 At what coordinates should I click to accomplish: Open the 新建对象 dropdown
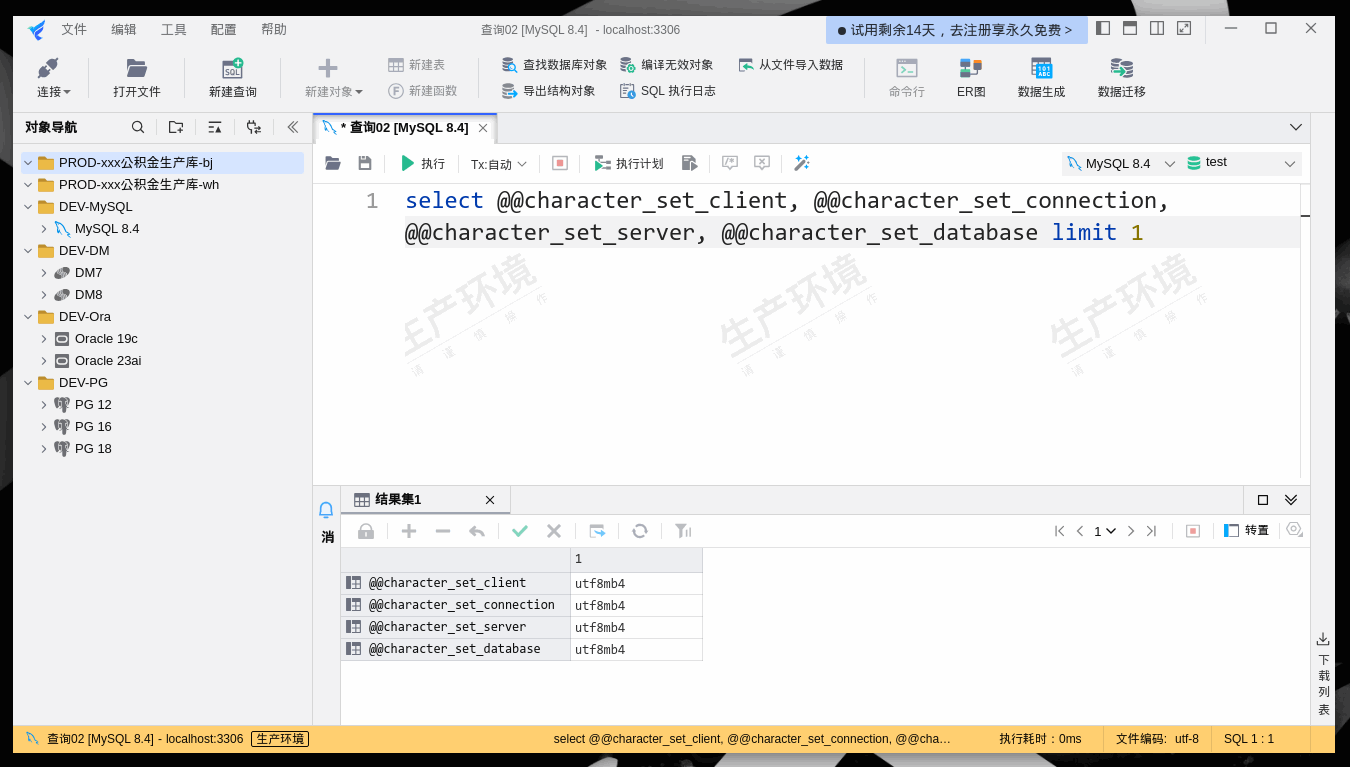[334, 78]
